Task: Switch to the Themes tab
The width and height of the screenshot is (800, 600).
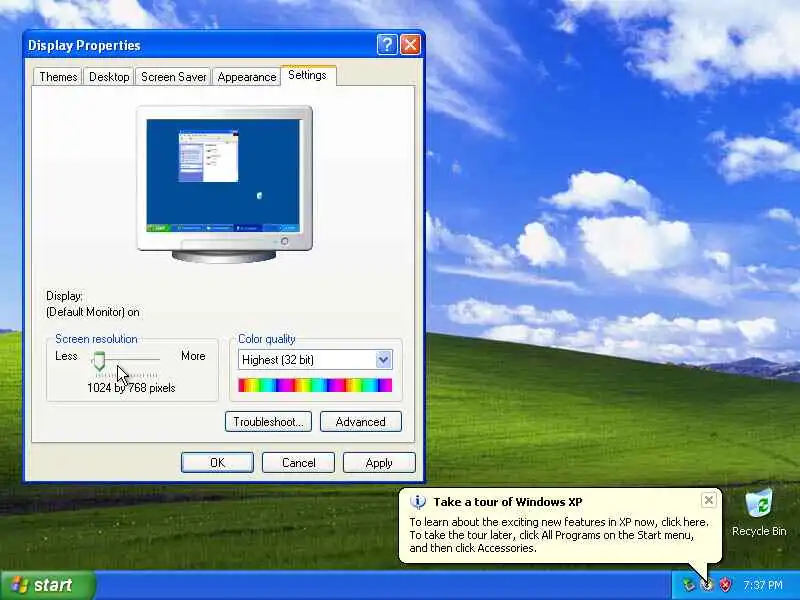Action: click(x=58, y=77)
